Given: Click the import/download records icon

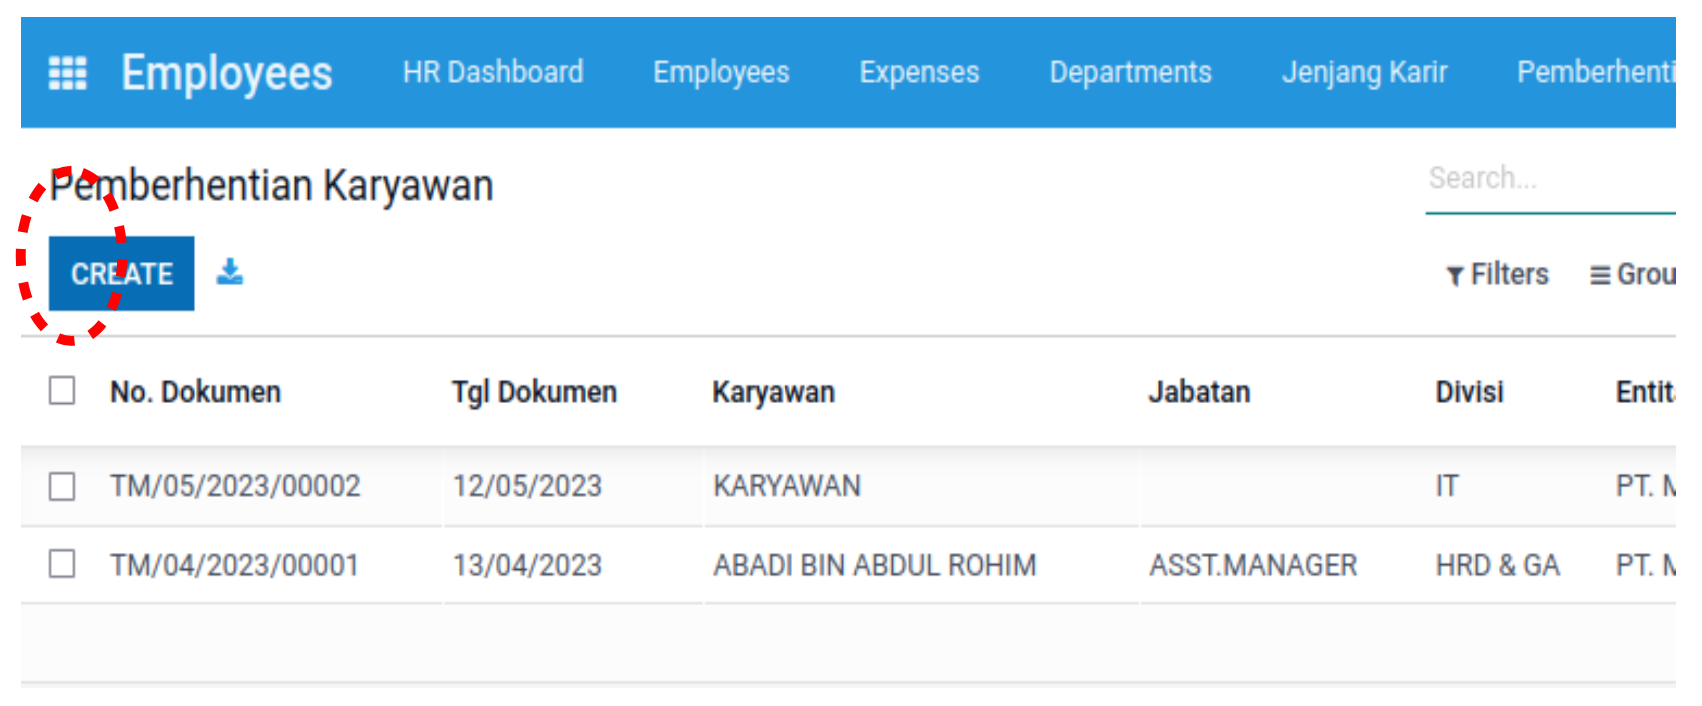Looking at the screenshot, I should [230, 272].
